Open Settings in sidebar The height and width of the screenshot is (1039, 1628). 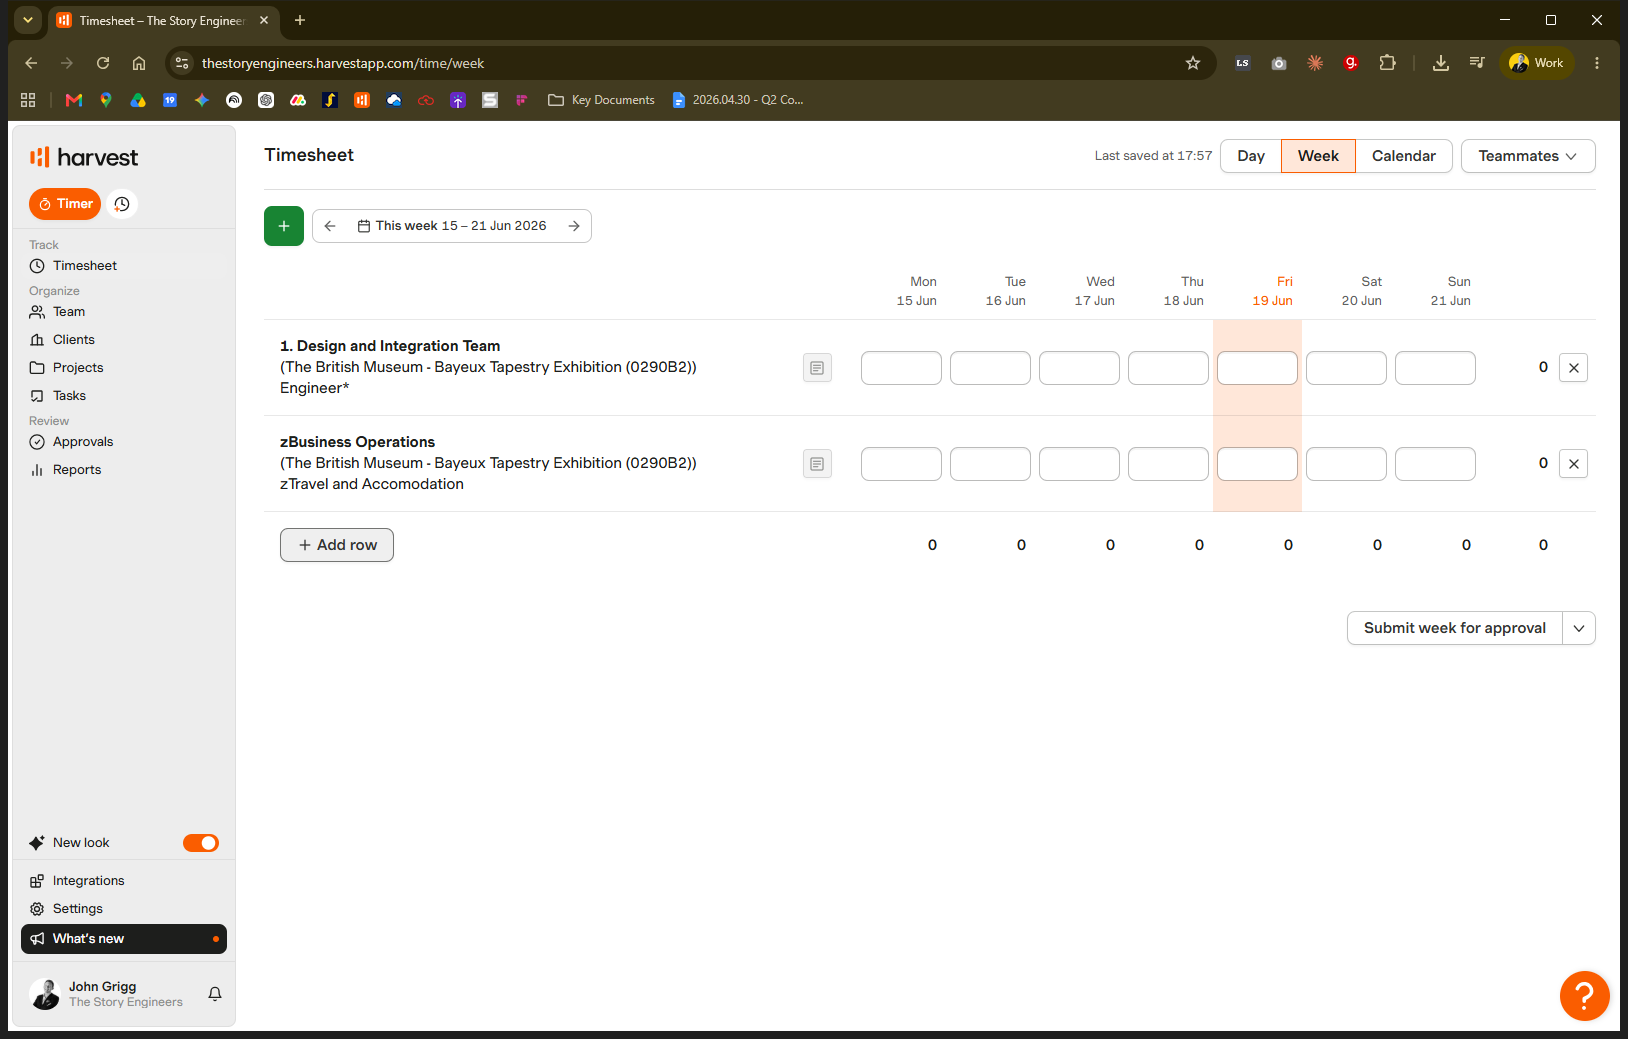(78, 909)
